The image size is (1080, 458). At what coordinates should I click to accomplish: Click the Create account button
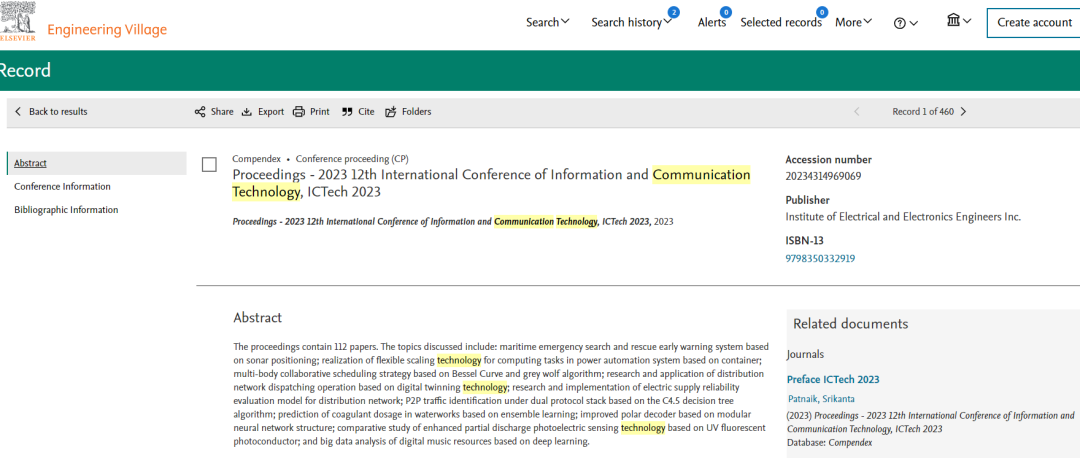point(1034,23)
